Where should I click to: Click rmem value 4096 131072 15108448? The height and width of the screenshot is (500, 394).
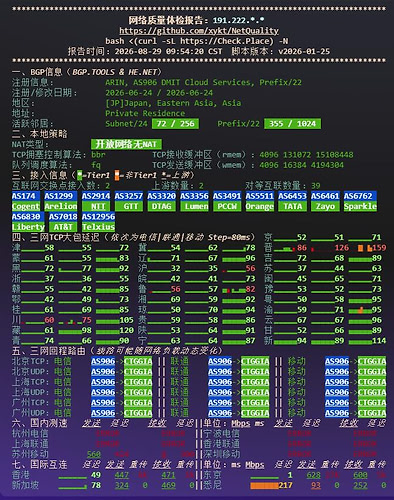point(306,155)
